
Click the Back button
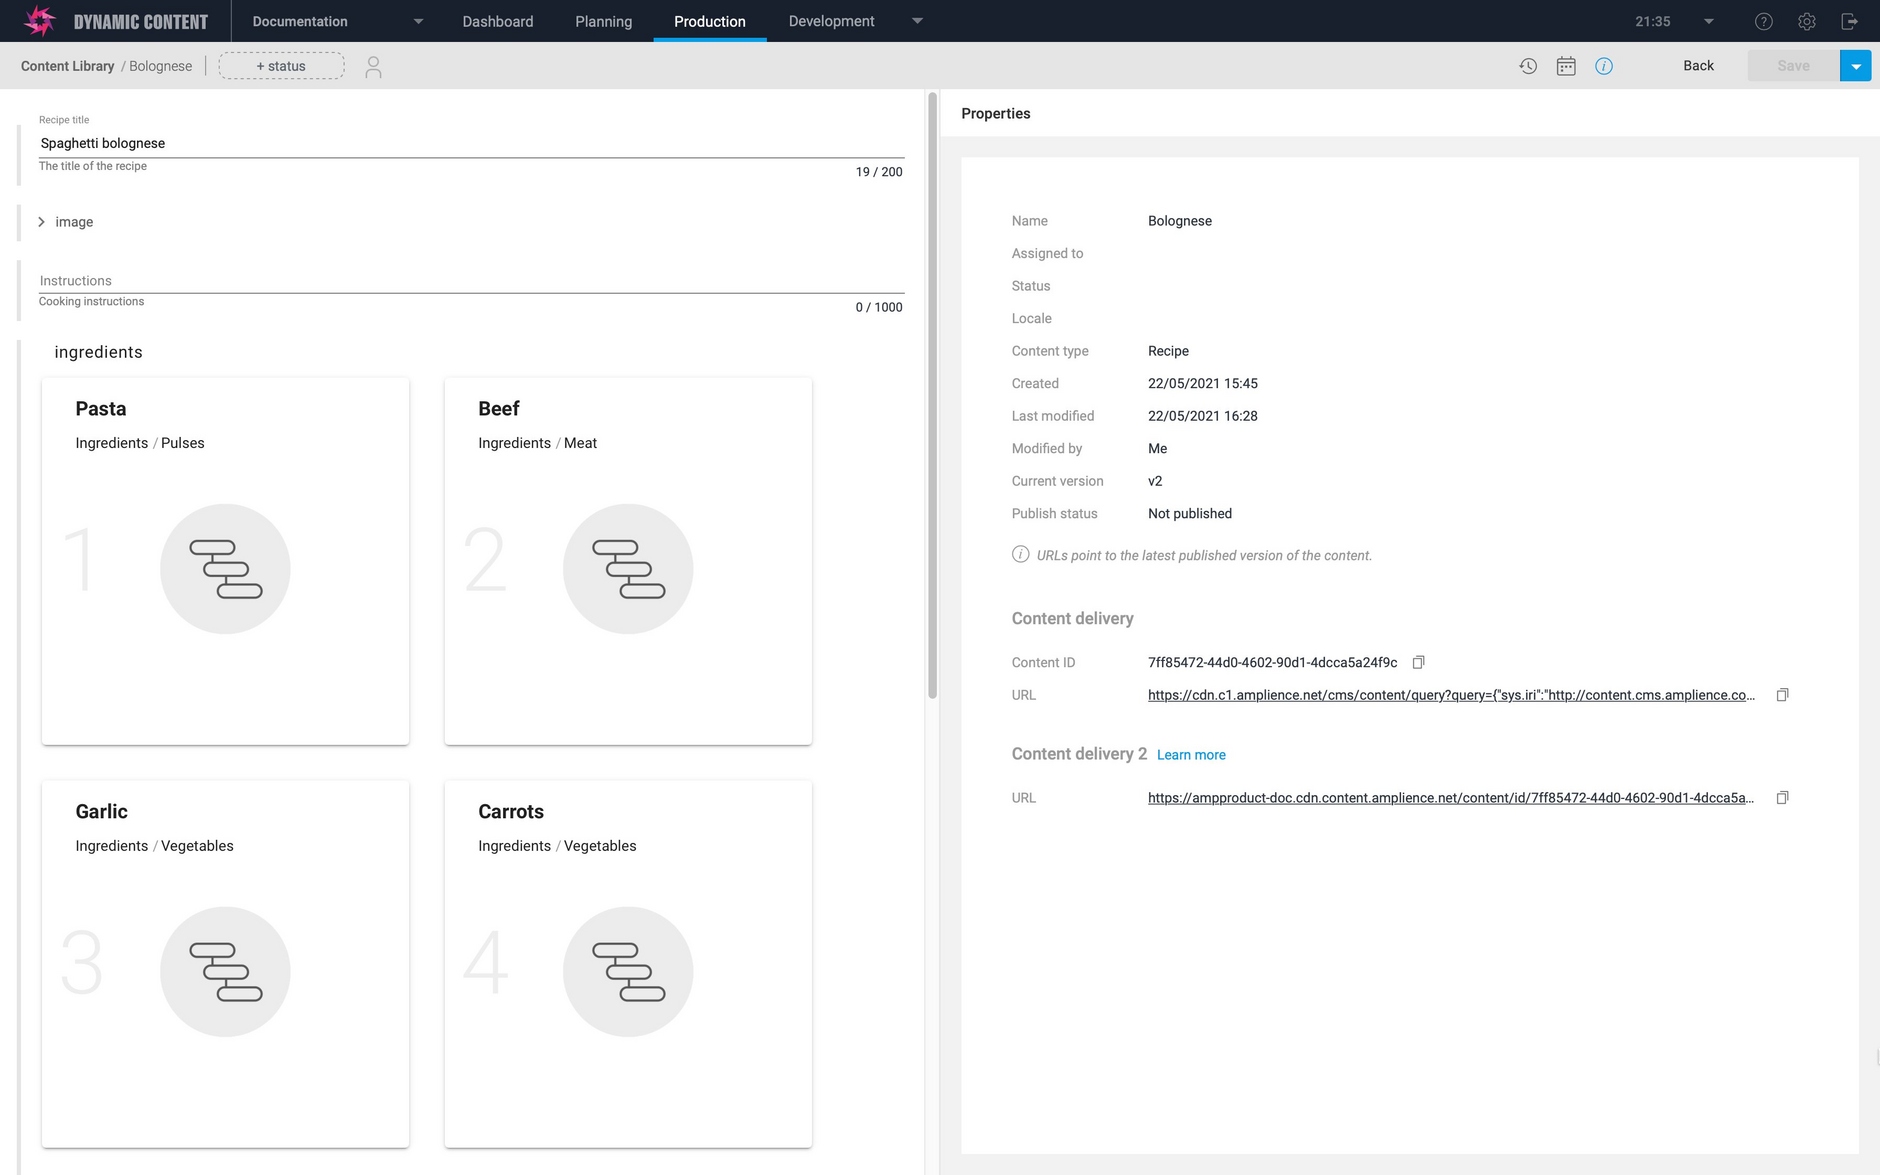pos(1697,65)
